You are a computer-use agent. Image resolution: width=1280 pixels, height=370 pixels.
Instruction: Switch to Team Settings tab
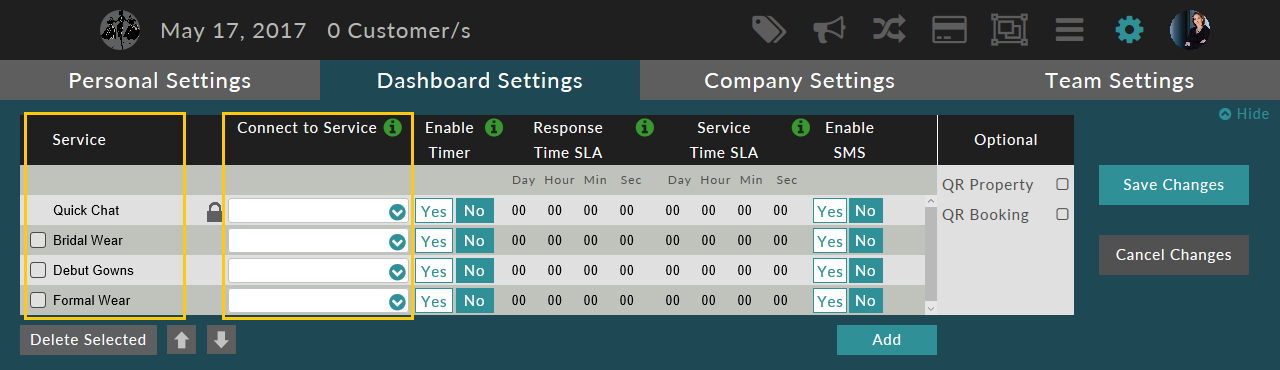pyautogui.click(x=1120, y=80)
